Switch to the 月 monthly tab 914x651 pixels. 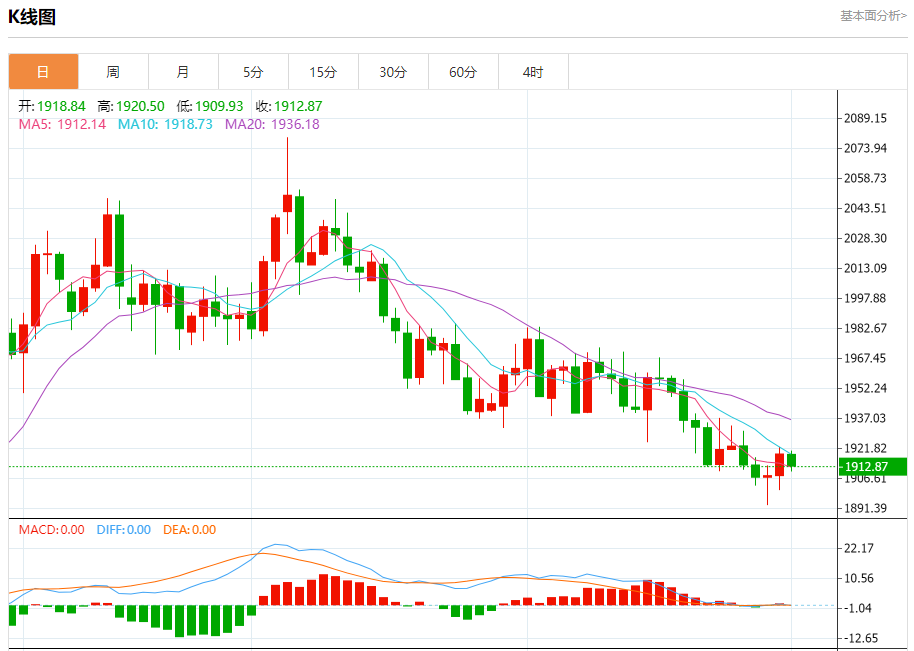(183, 72)
